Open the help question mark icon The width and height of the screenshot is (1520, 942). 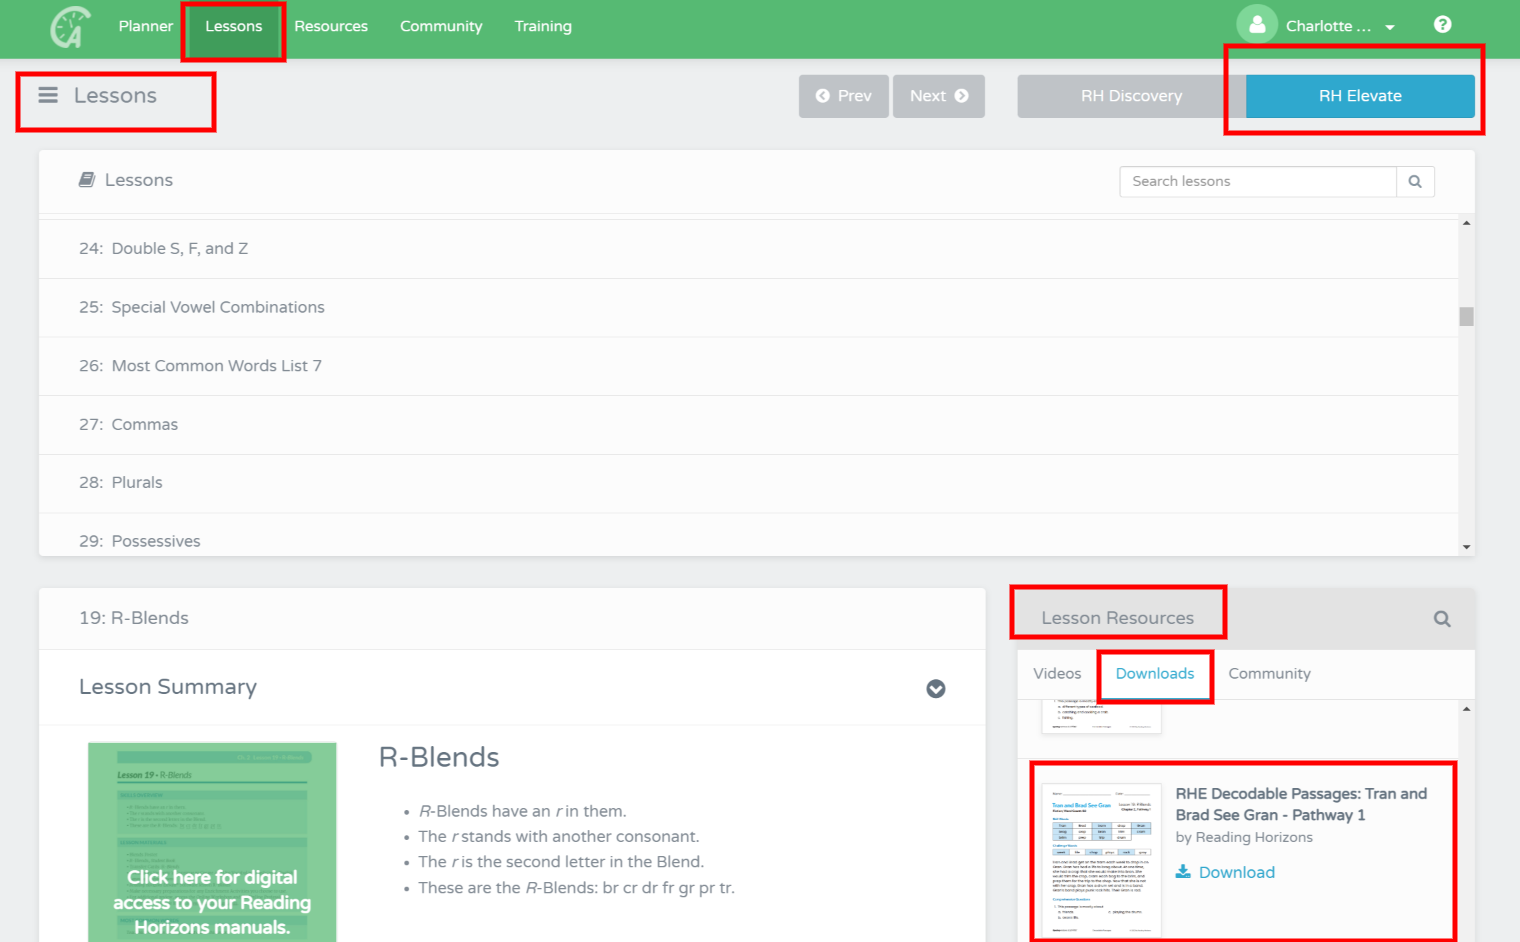1442,25
